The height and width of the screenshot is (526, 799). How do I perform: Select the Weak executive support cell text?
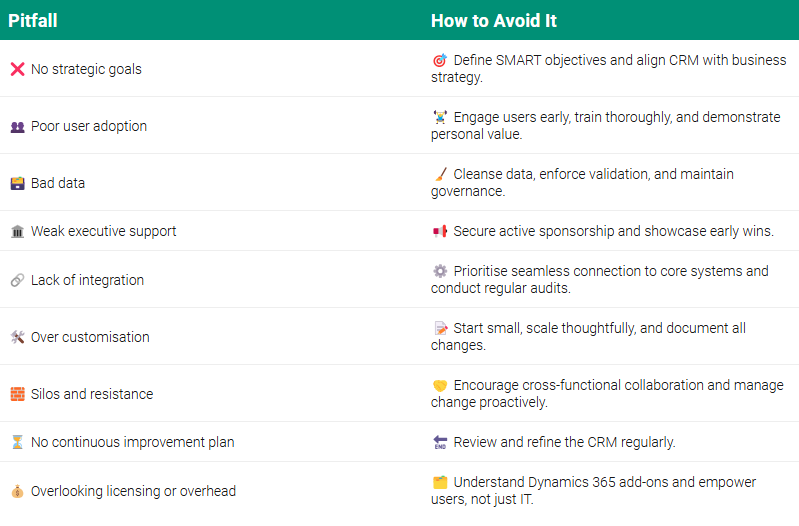tap(103, 231)
